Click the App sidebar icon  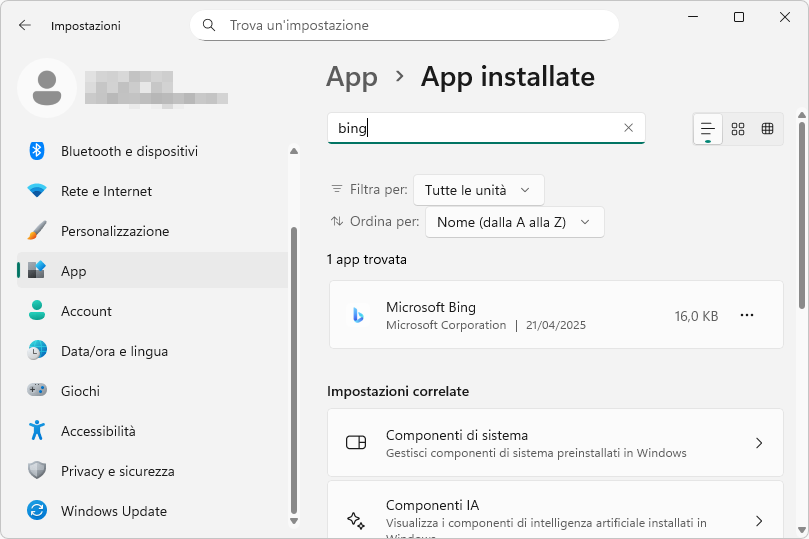pos(37,270)
